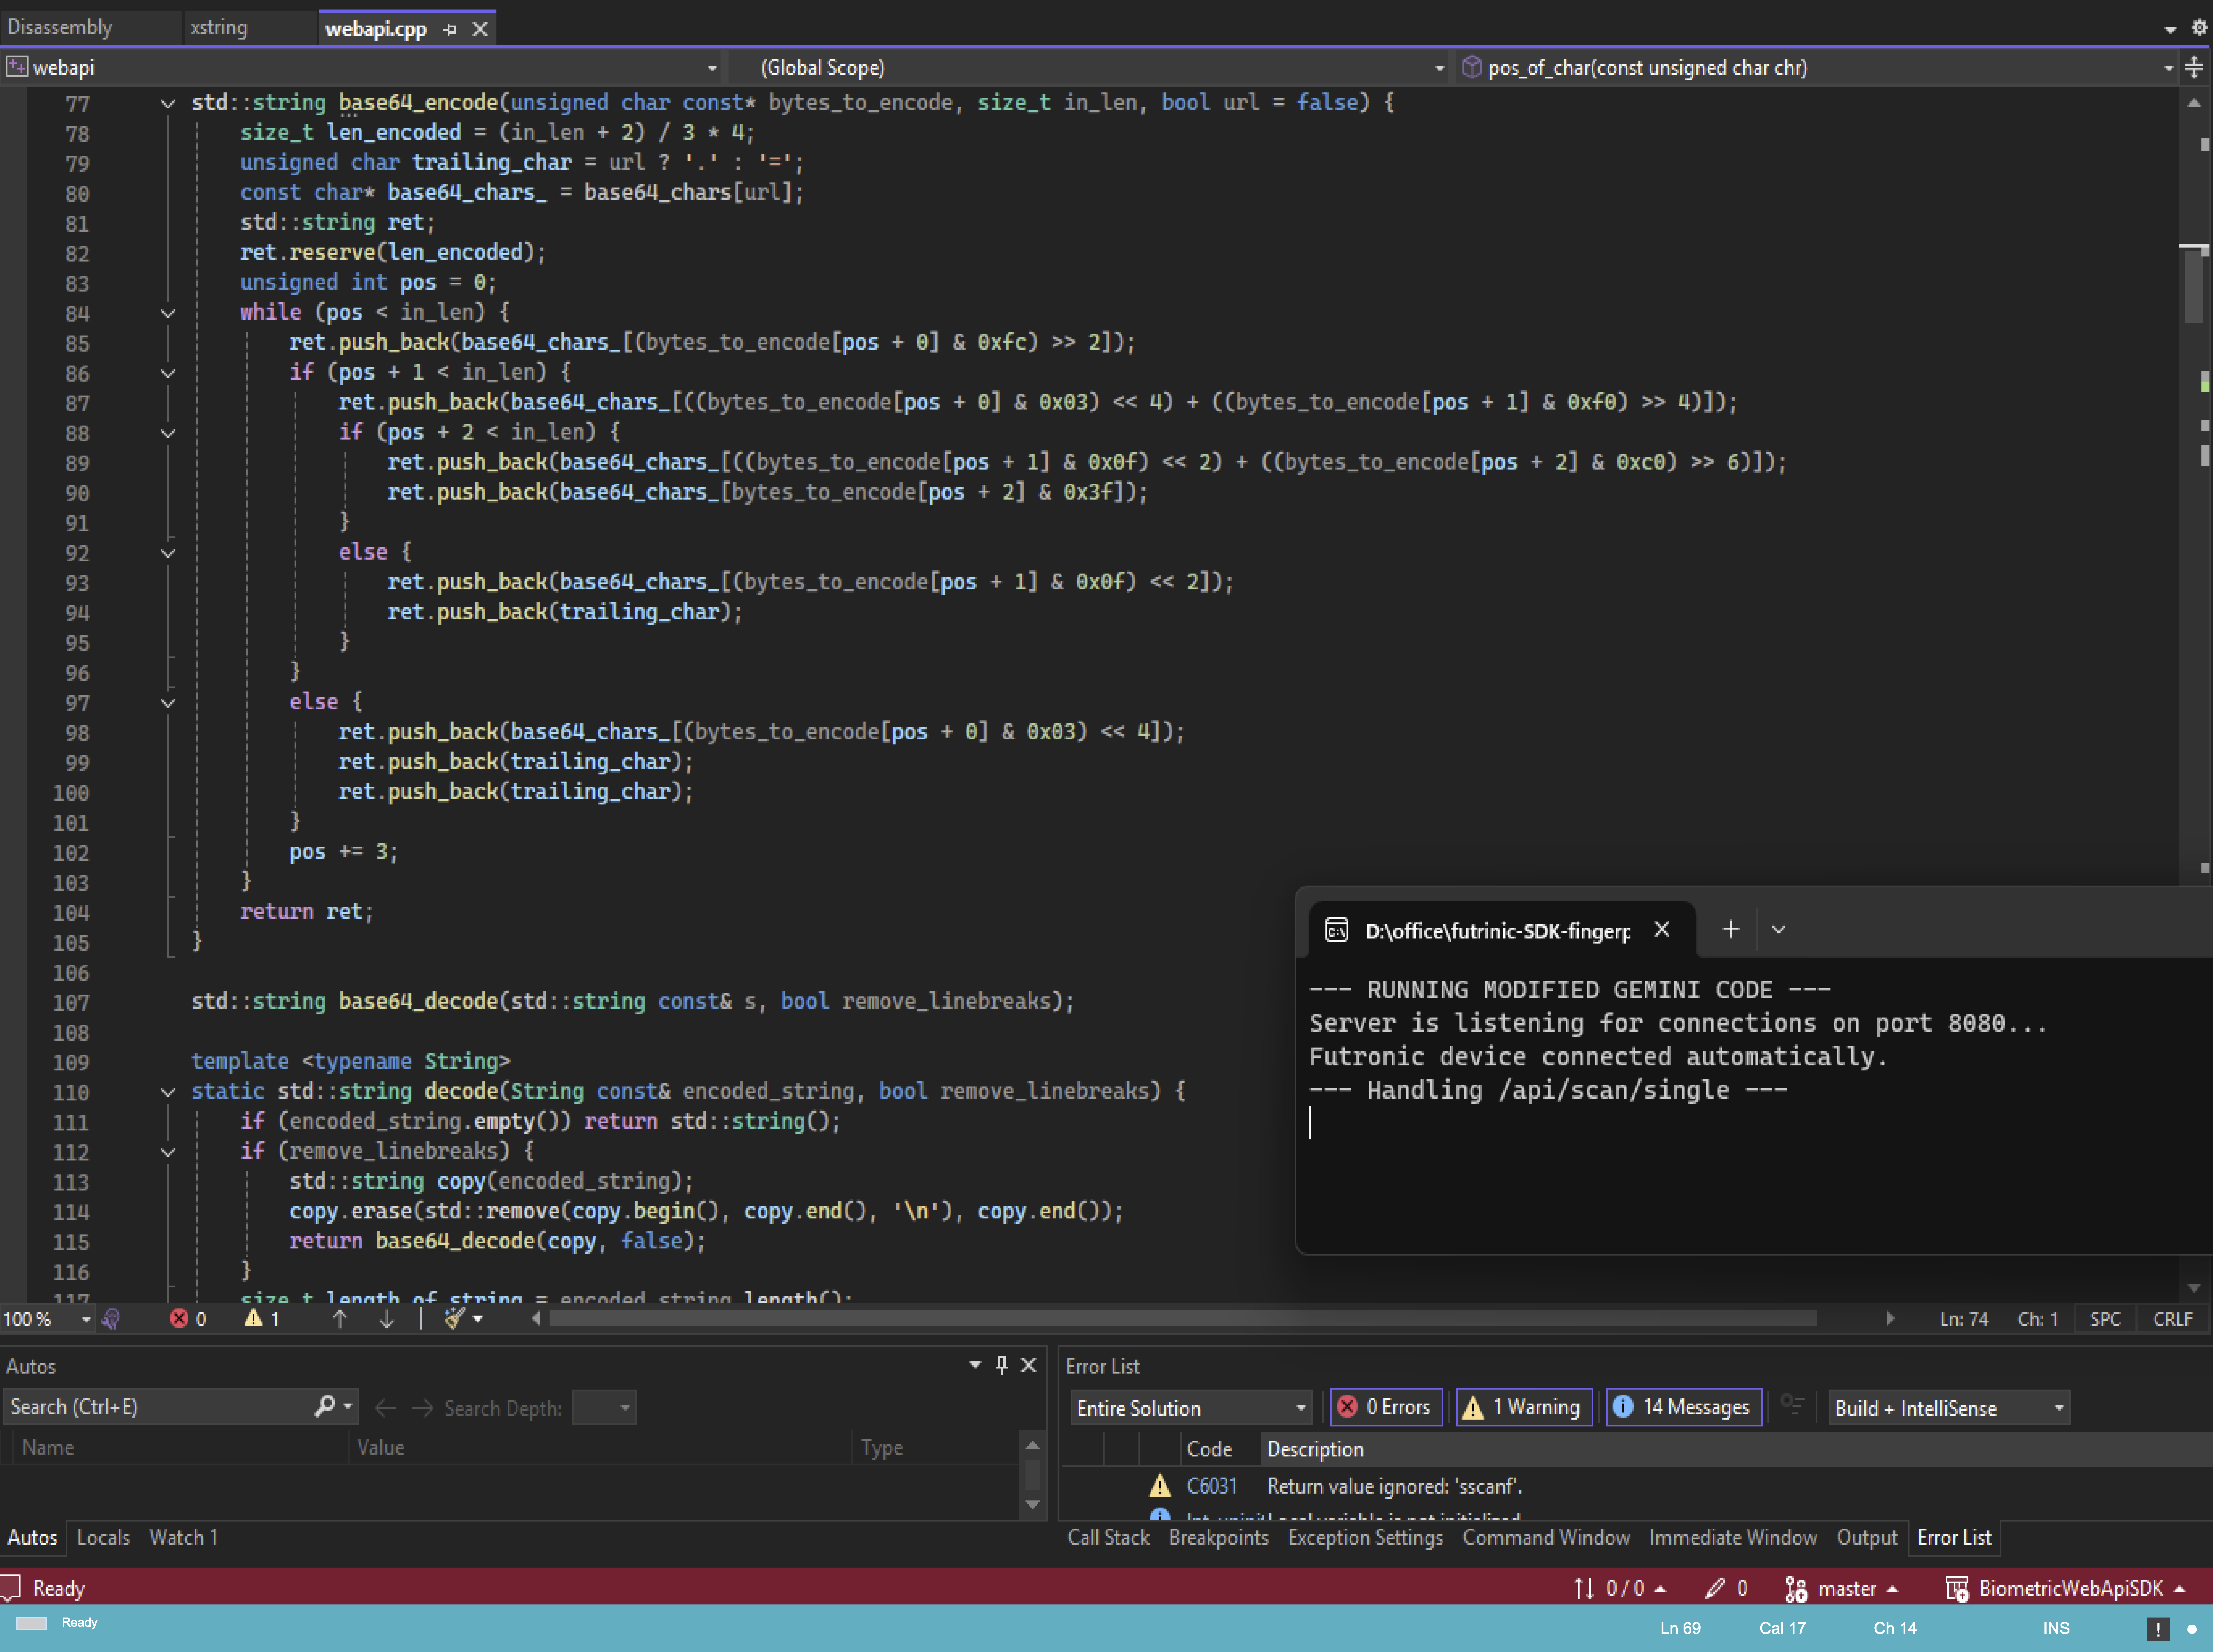Go to next issue with down arrow
Viewport: 2213px width, 1652px height.
[387, 1319]
